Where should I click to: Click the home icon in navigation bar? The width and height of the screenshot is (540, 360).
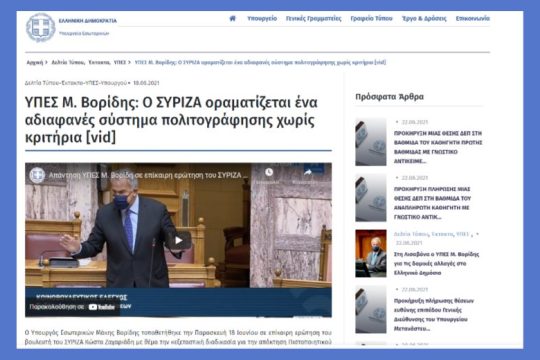coord(232,19)
